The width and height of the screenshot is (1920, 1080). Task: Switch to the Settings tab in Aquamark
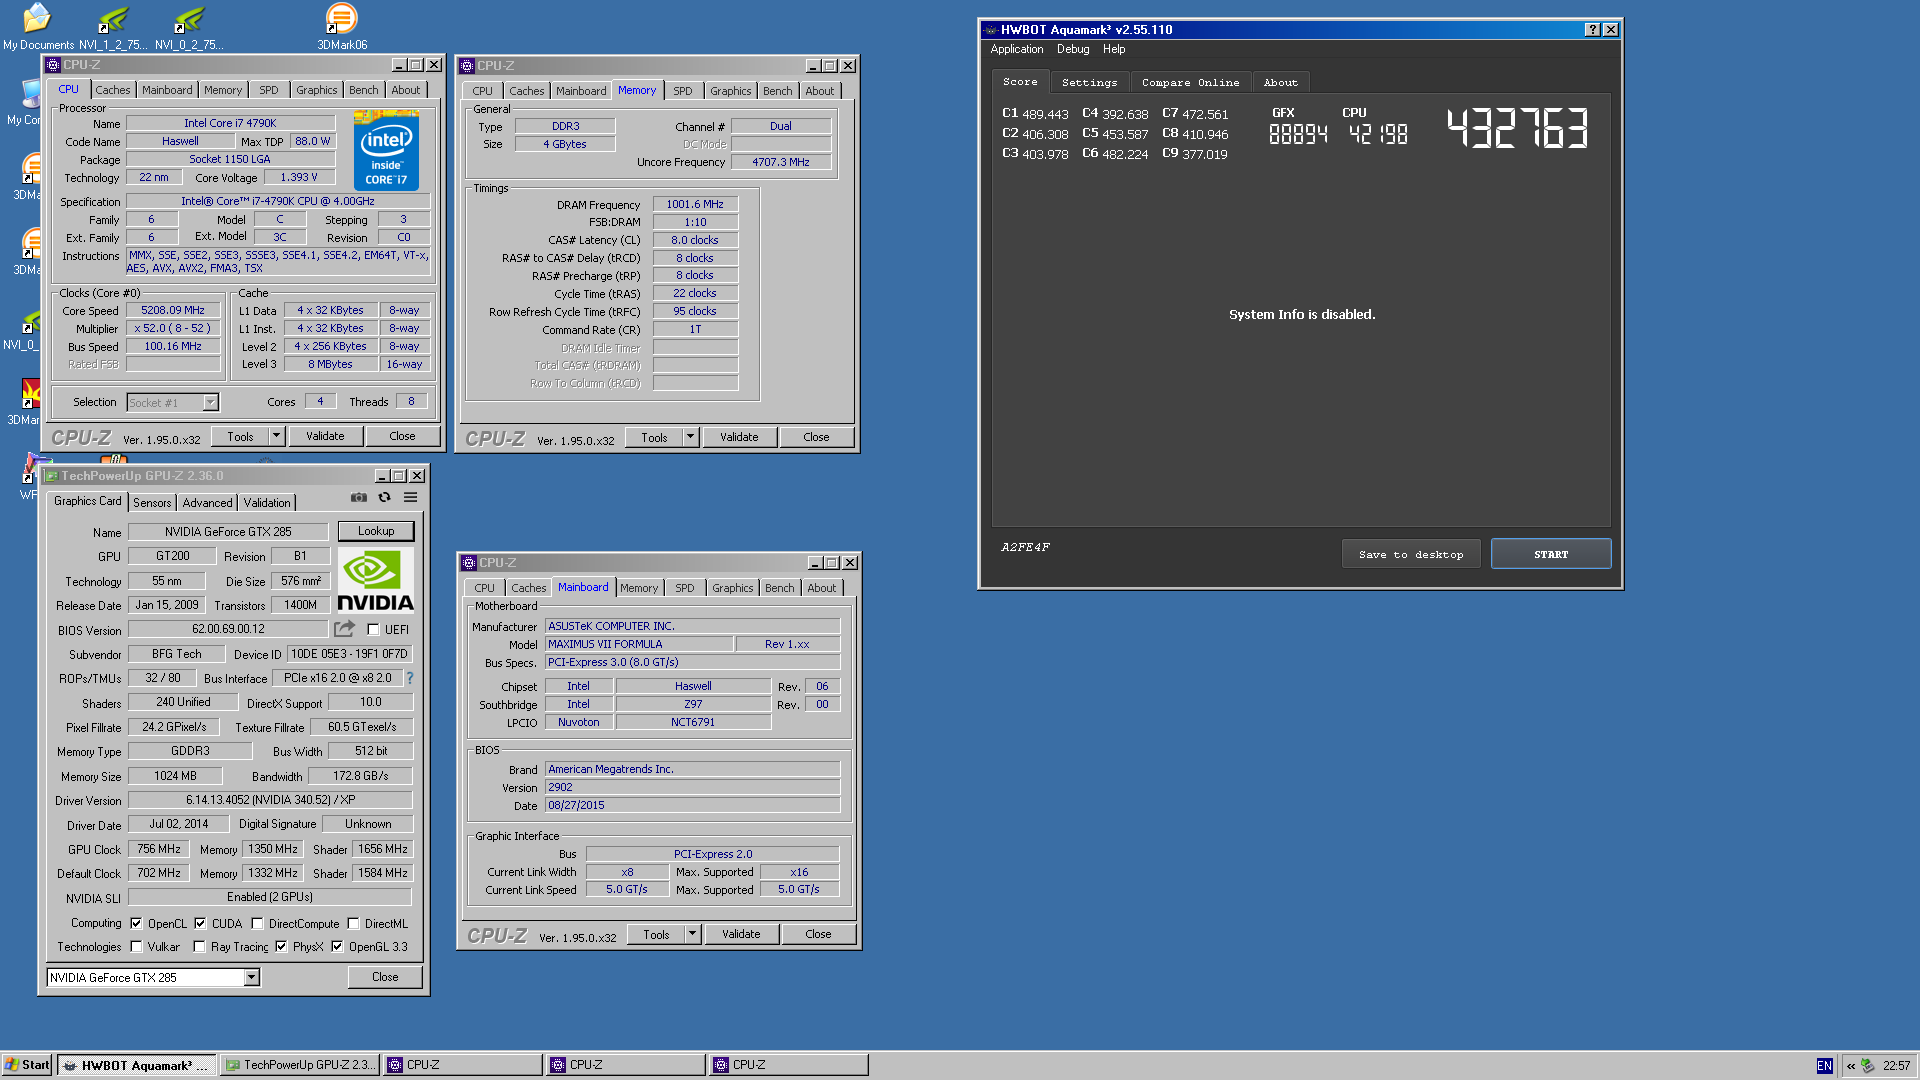coord(1089,83)
